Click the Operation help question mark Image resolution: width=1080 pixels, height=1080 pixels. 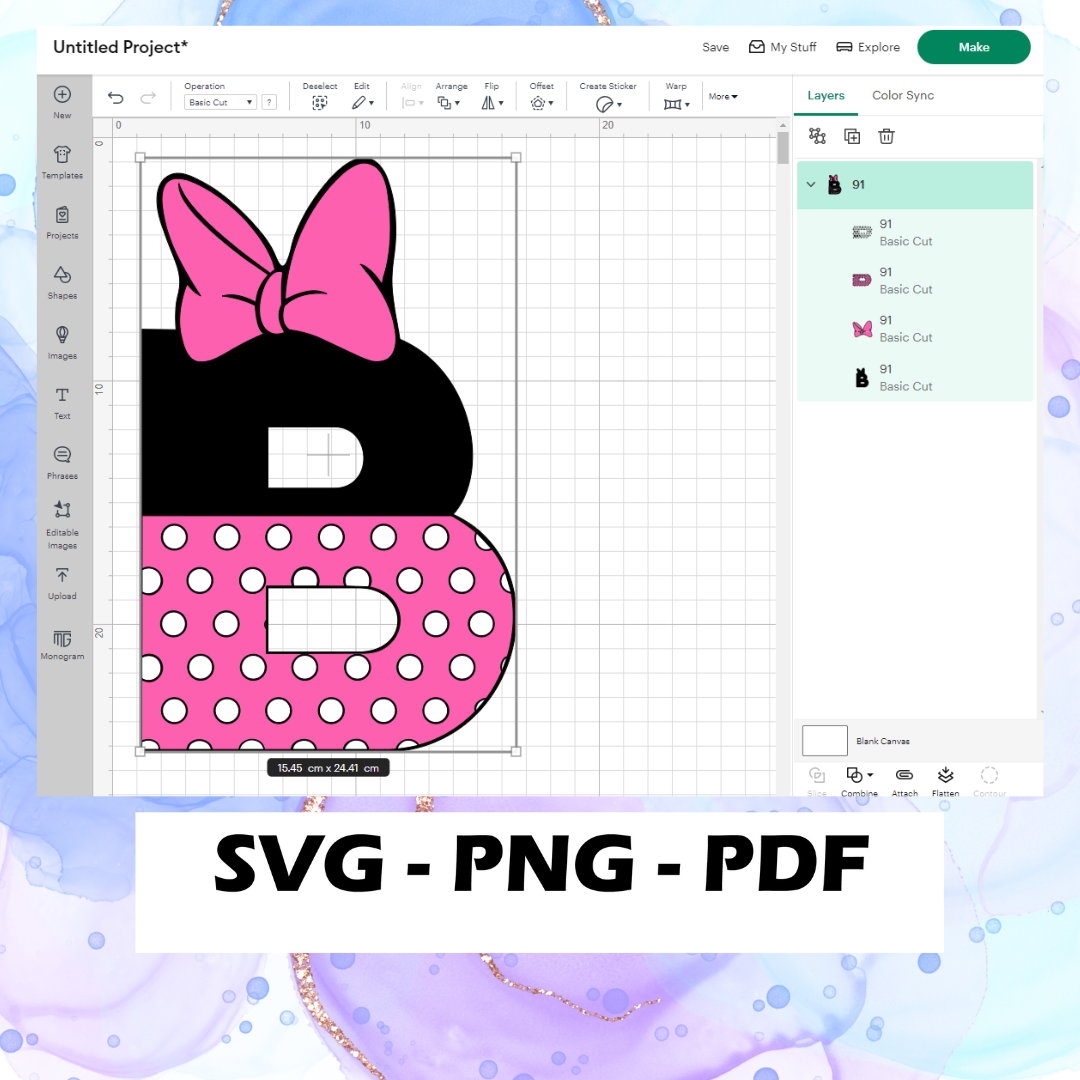click(x=269, y=102)
